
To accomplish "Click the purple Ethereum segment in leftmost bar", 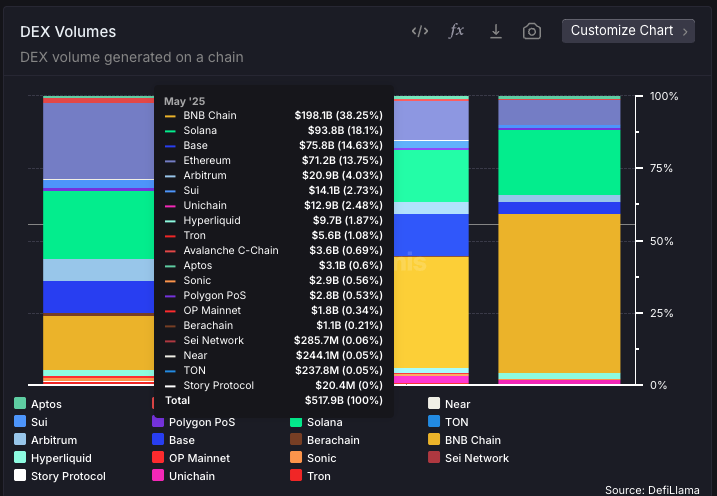I will pyautogui.click(x=99, y=141).
